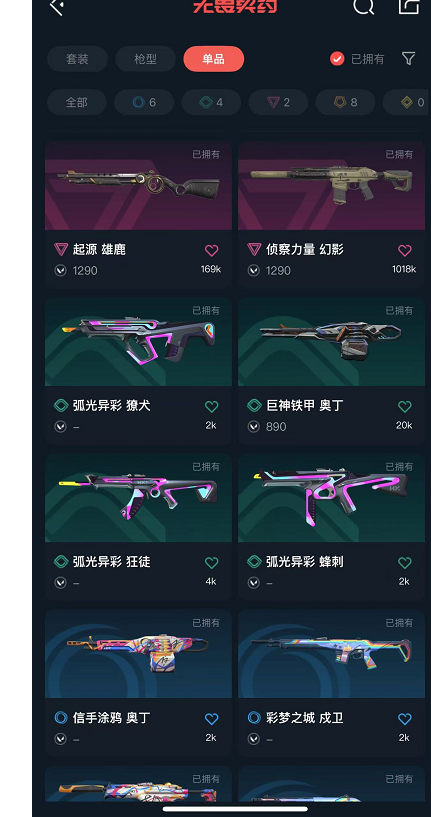The height and width of the screenshot is (817, 431).
Task: Like the 彩梦之城 戍卫 blue heart
Action: point(404,719)
